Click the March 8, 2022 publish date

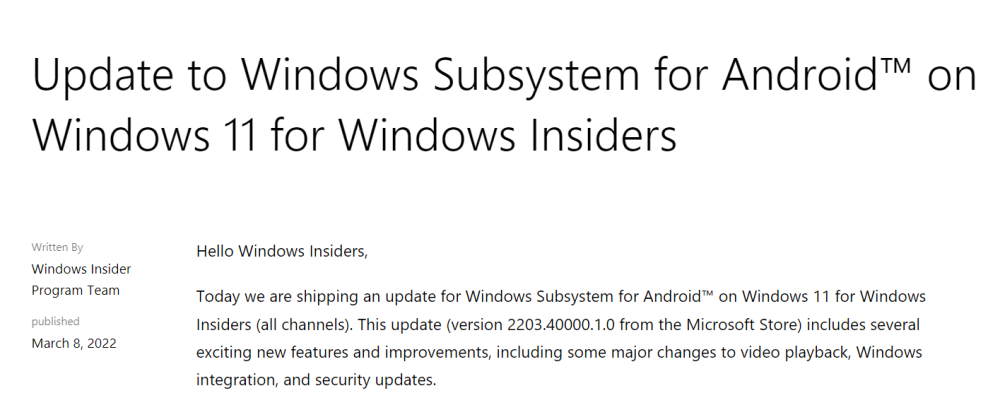(x=74, y=343)
